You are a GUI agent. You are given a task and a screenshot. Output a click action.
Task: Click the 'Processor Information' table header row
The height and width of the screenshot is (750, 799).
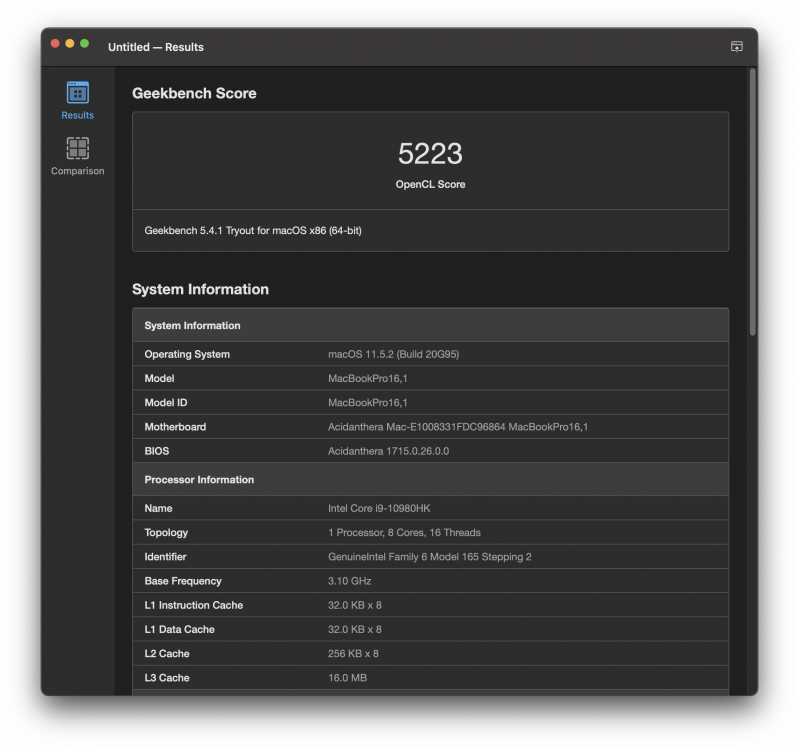[430, 479]
